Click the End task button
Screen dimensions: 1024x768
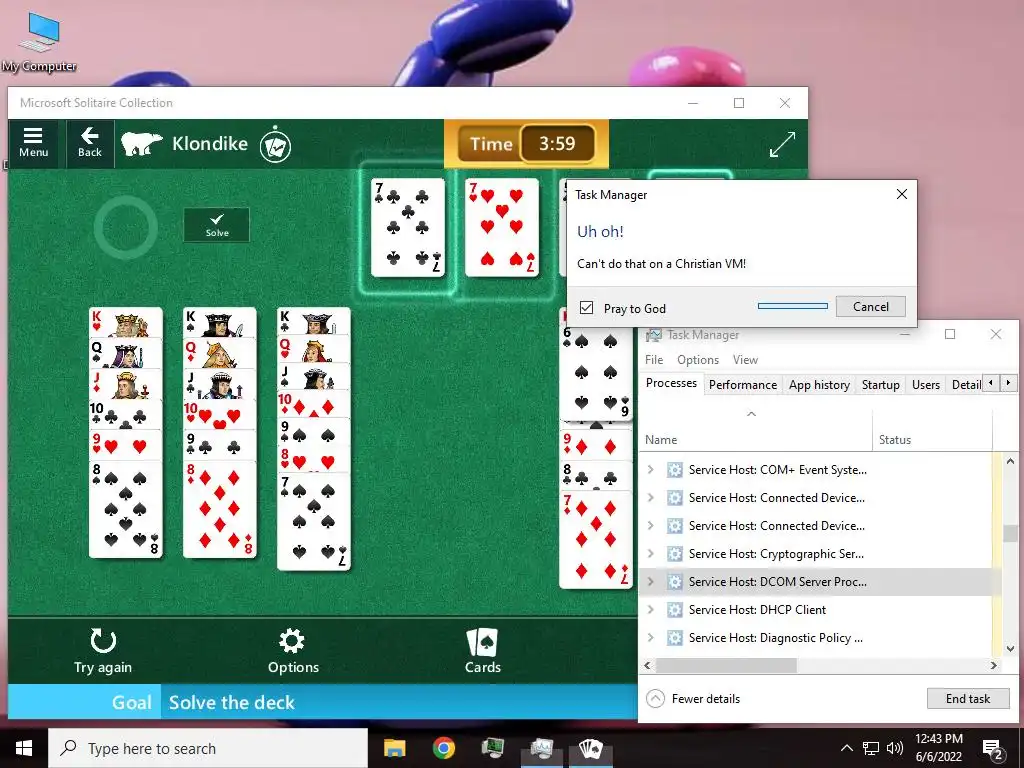pyautogui.click(x=968, y=699)
